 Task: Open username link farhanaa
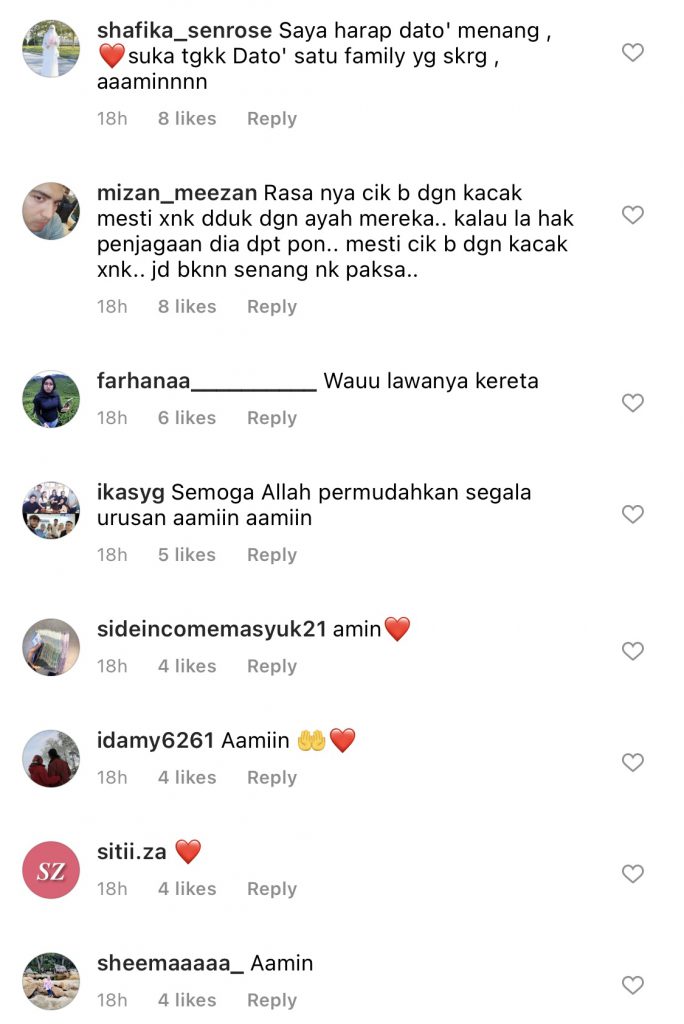click(206, 381)
